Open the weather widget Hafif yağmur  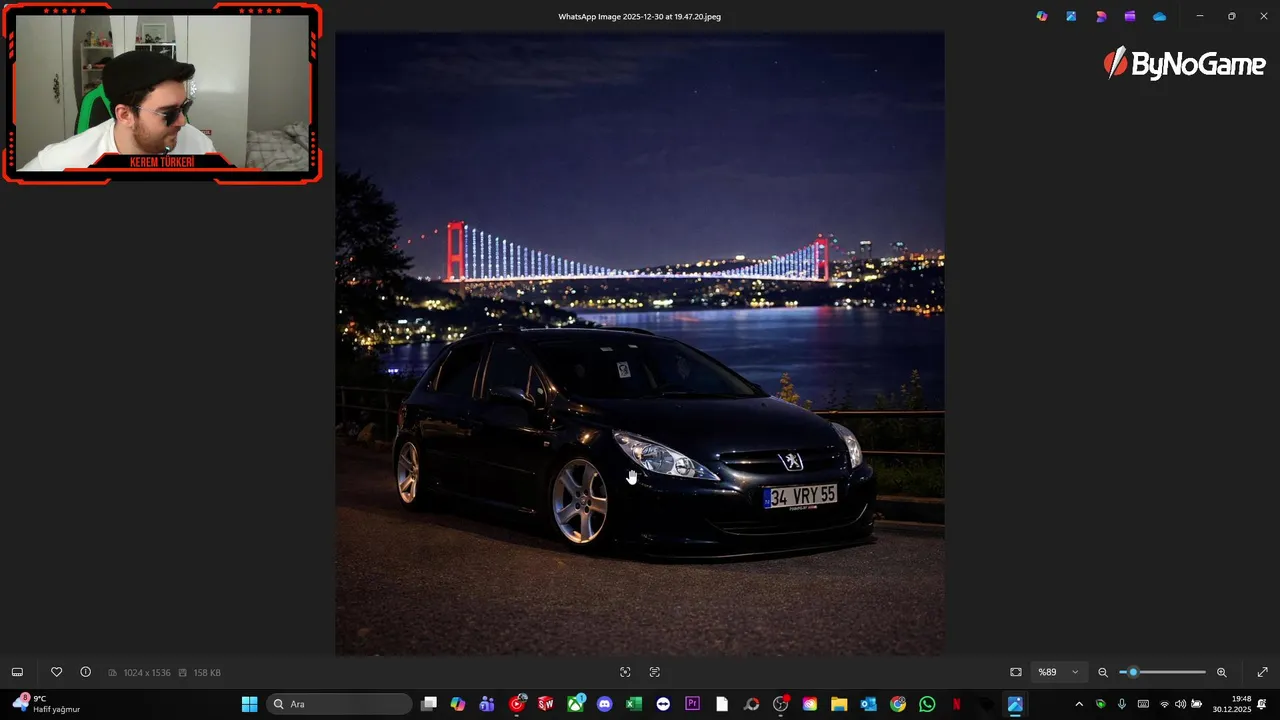click(47, 704)
